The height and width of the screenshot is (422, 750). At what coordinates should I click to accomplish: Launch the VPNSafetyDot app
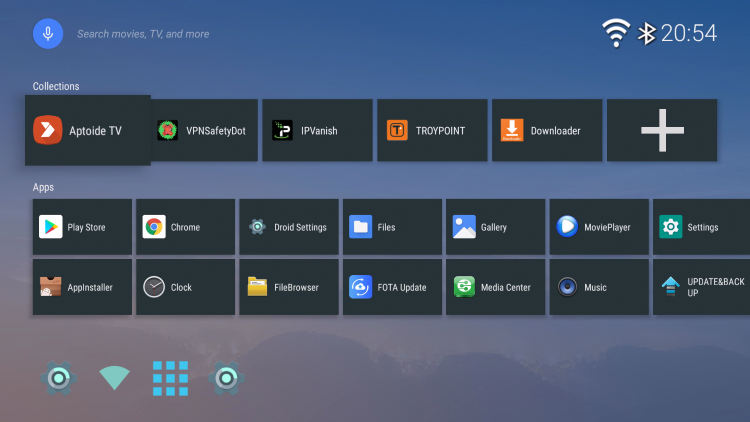[206, 130]
